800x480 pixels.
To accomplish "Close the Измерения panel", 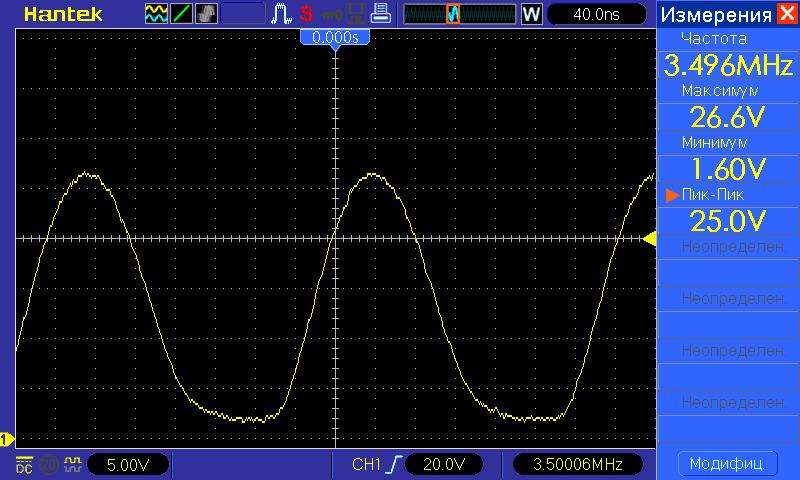I will click(x=787, y=14).
